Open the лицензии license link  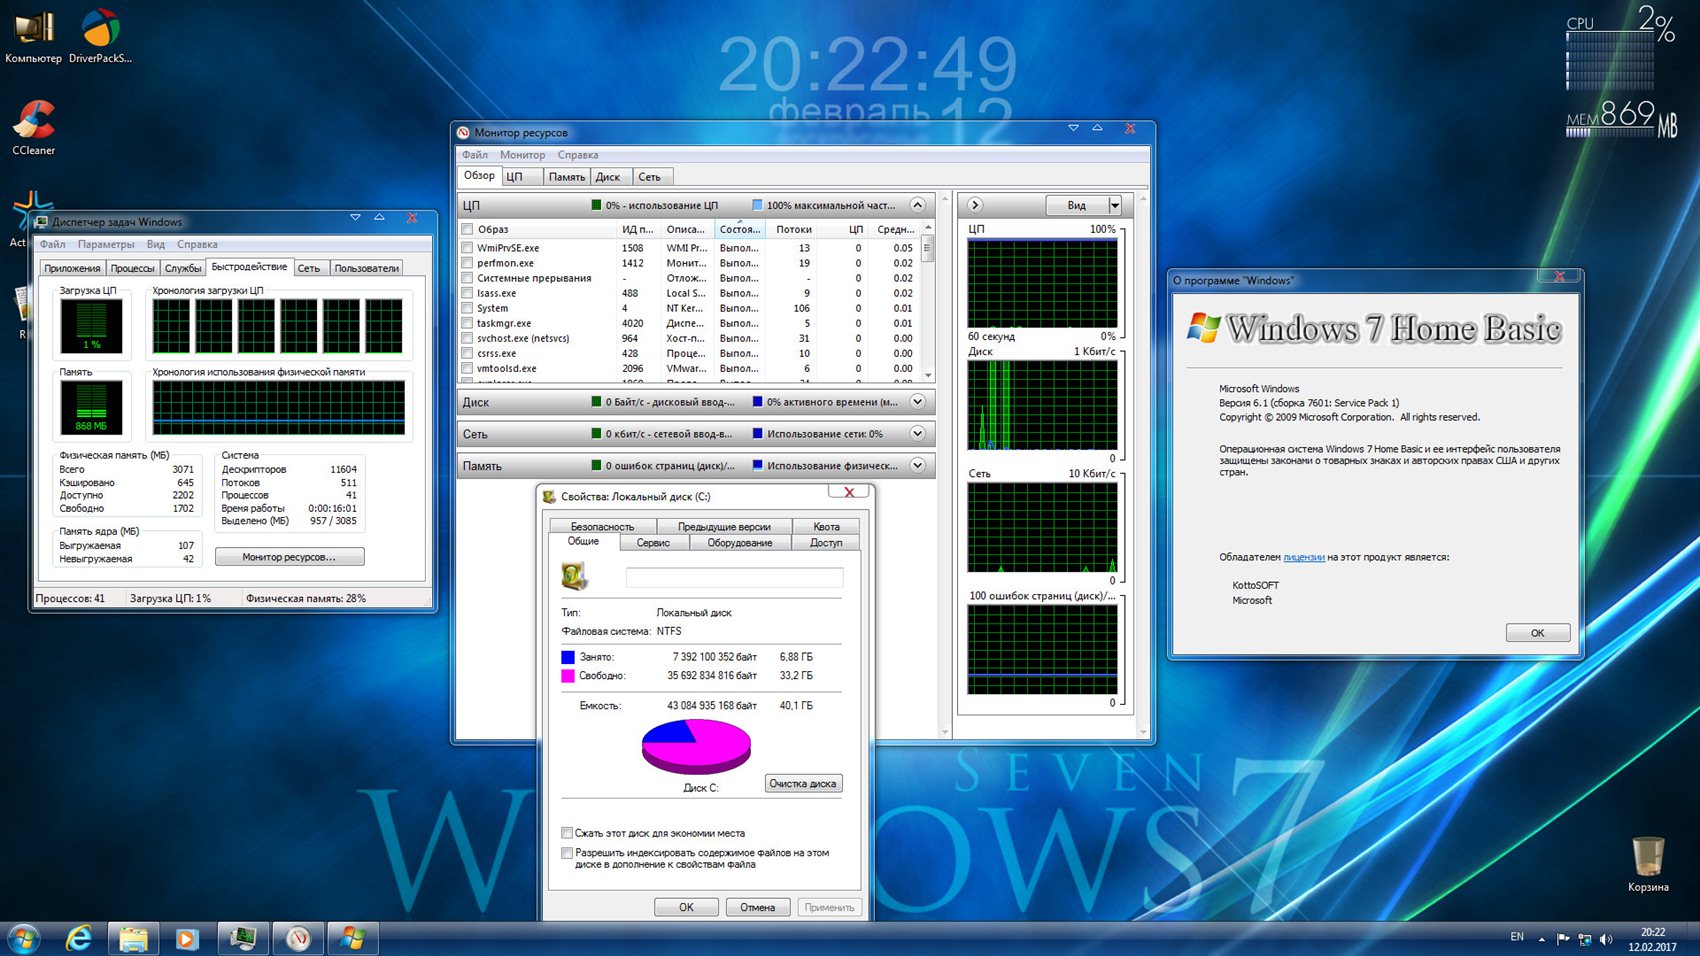(1303, 557)
